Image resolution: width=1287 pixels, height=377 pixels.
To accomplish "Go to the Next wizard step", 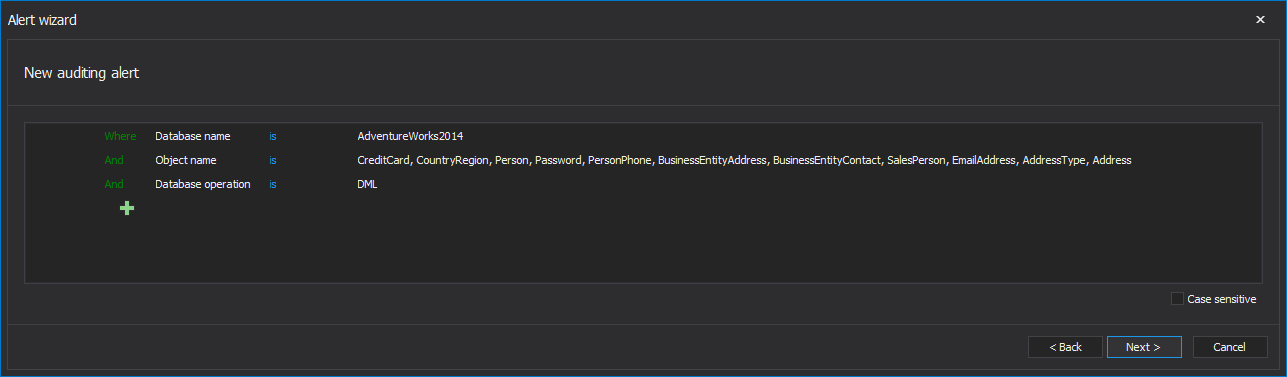I will point(1144,347).
